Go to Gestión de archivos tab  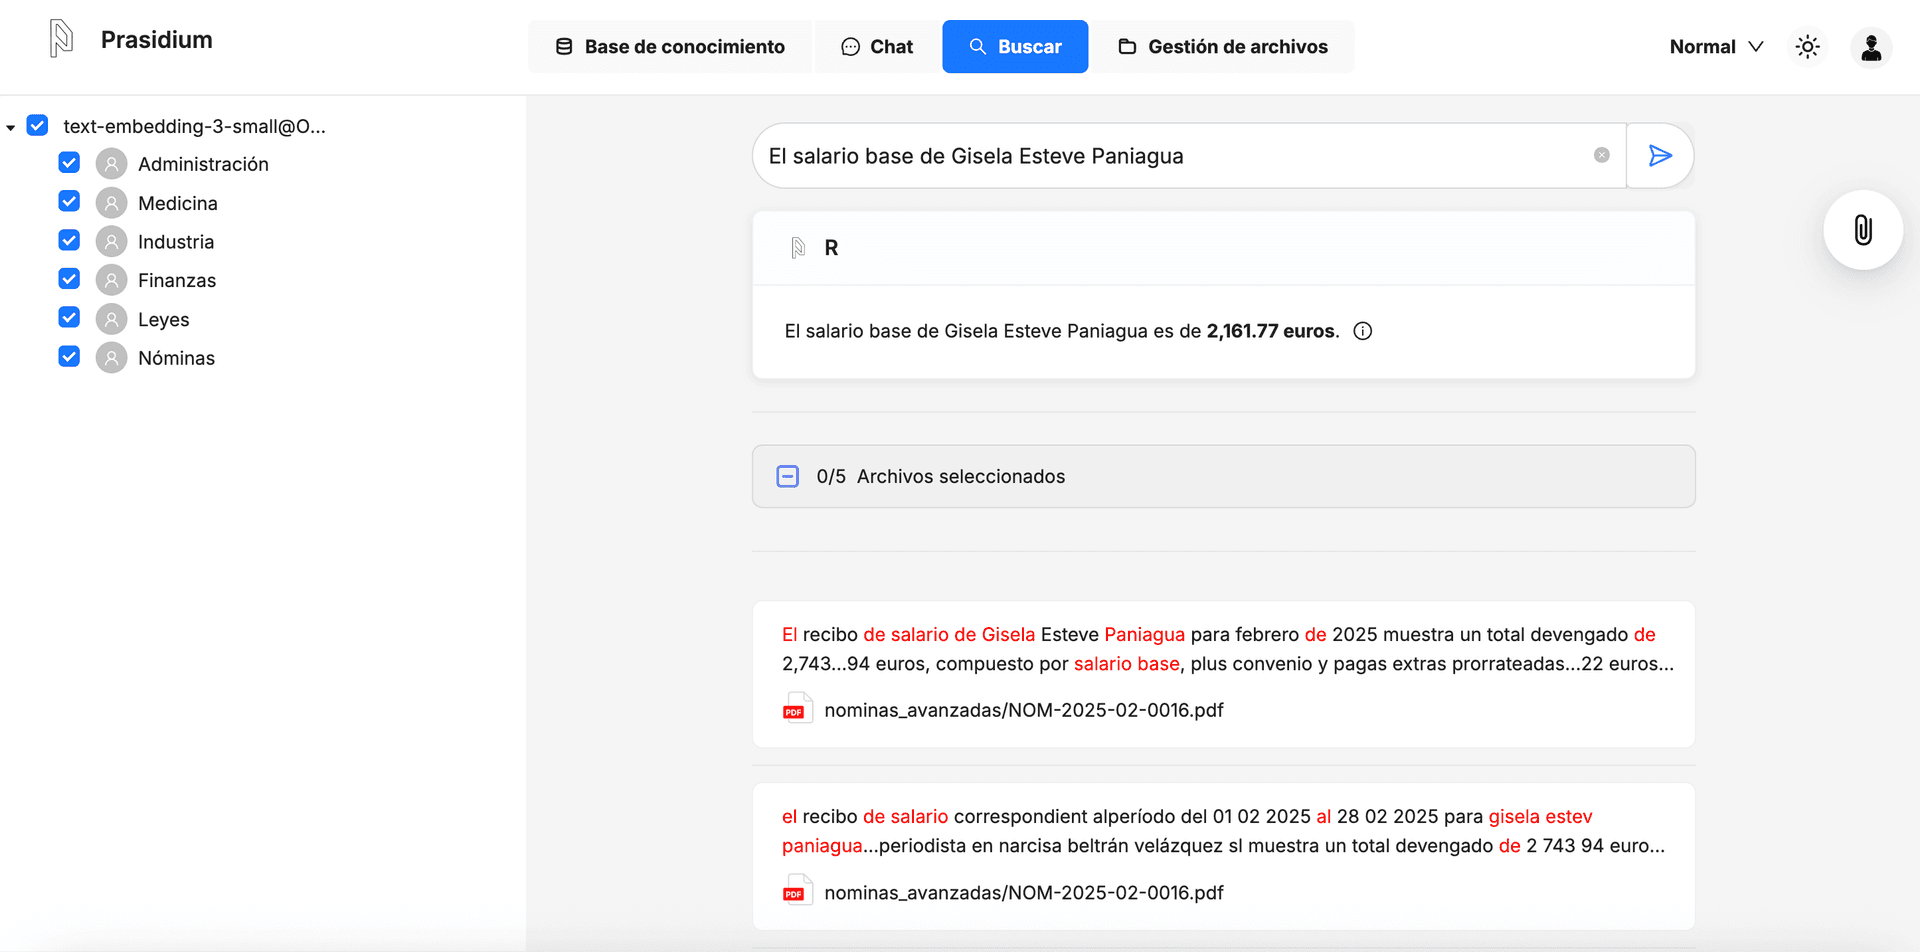[1222, 47]
